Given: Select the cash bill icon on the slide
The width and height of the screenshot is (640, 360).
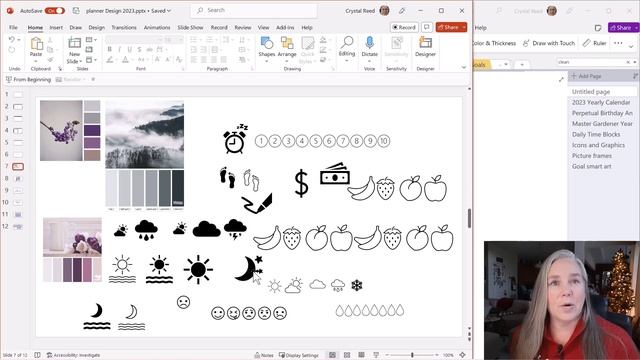Looking at the screenshot, I should [335, 174].
